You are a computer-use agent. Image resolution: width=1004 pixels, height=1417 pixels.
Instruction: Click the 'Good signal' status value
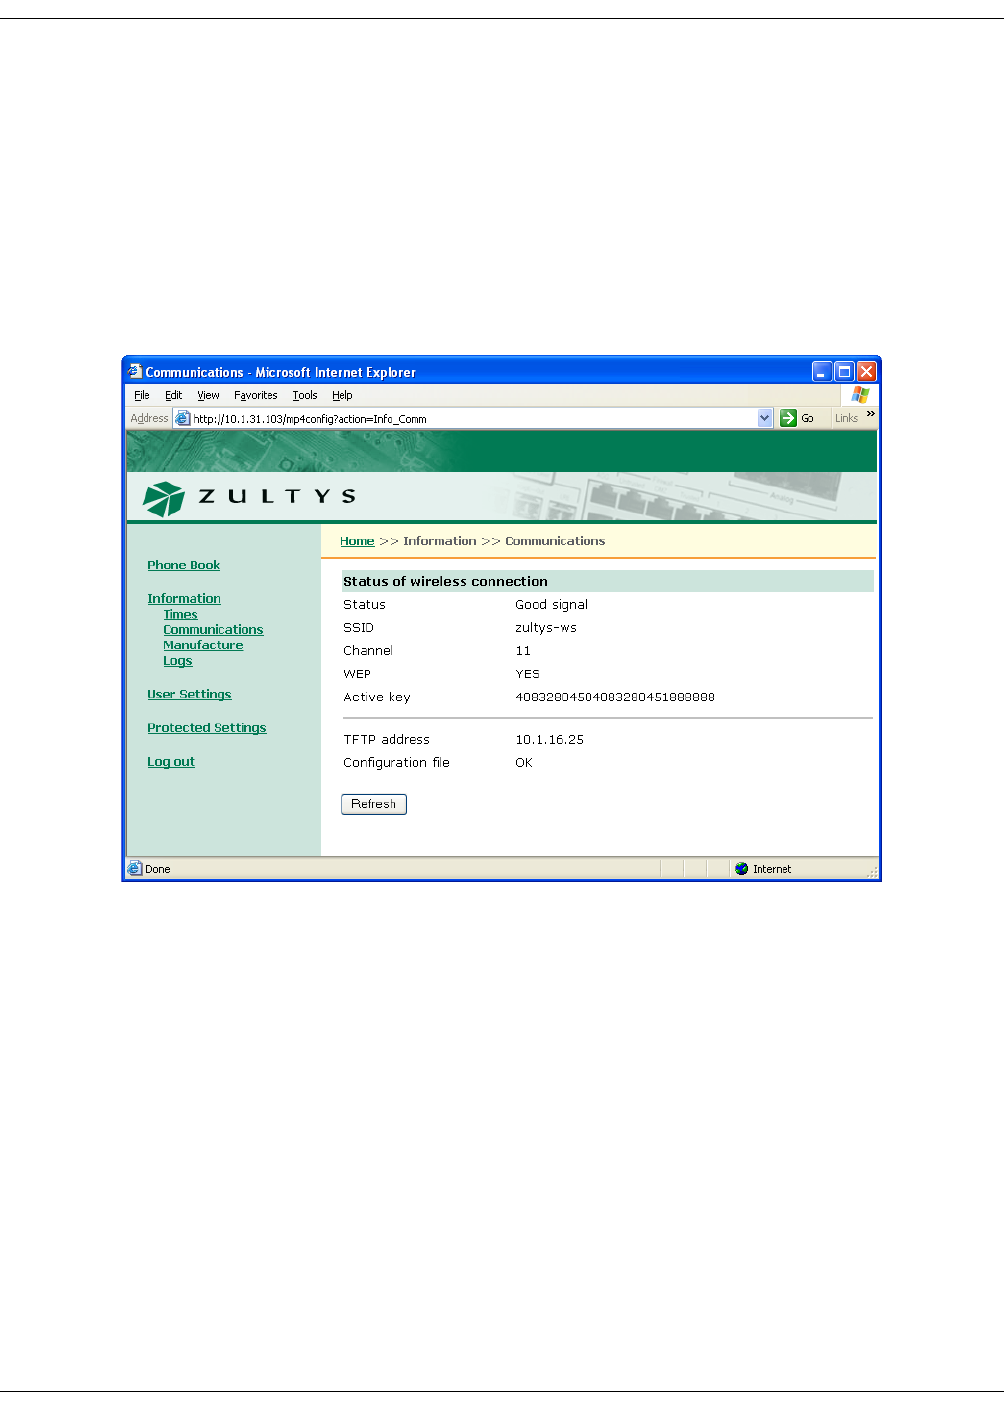pos(551,604)
